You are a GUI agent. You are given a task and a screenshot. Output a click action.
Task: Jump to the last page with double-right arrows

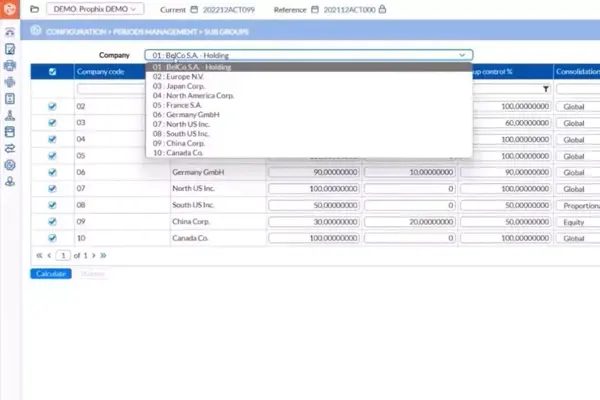coord(103,255)
